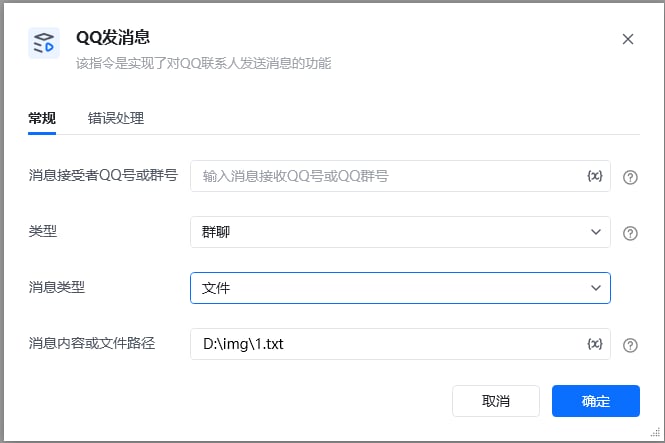Show help for 类型 field
The image size is (665, 443).
pos(630,233)
